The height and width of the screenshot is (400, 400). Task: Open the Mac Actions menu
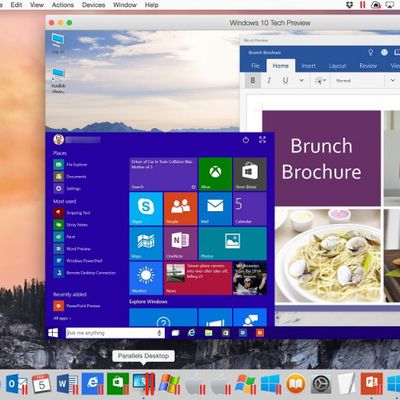coord(63,5)
